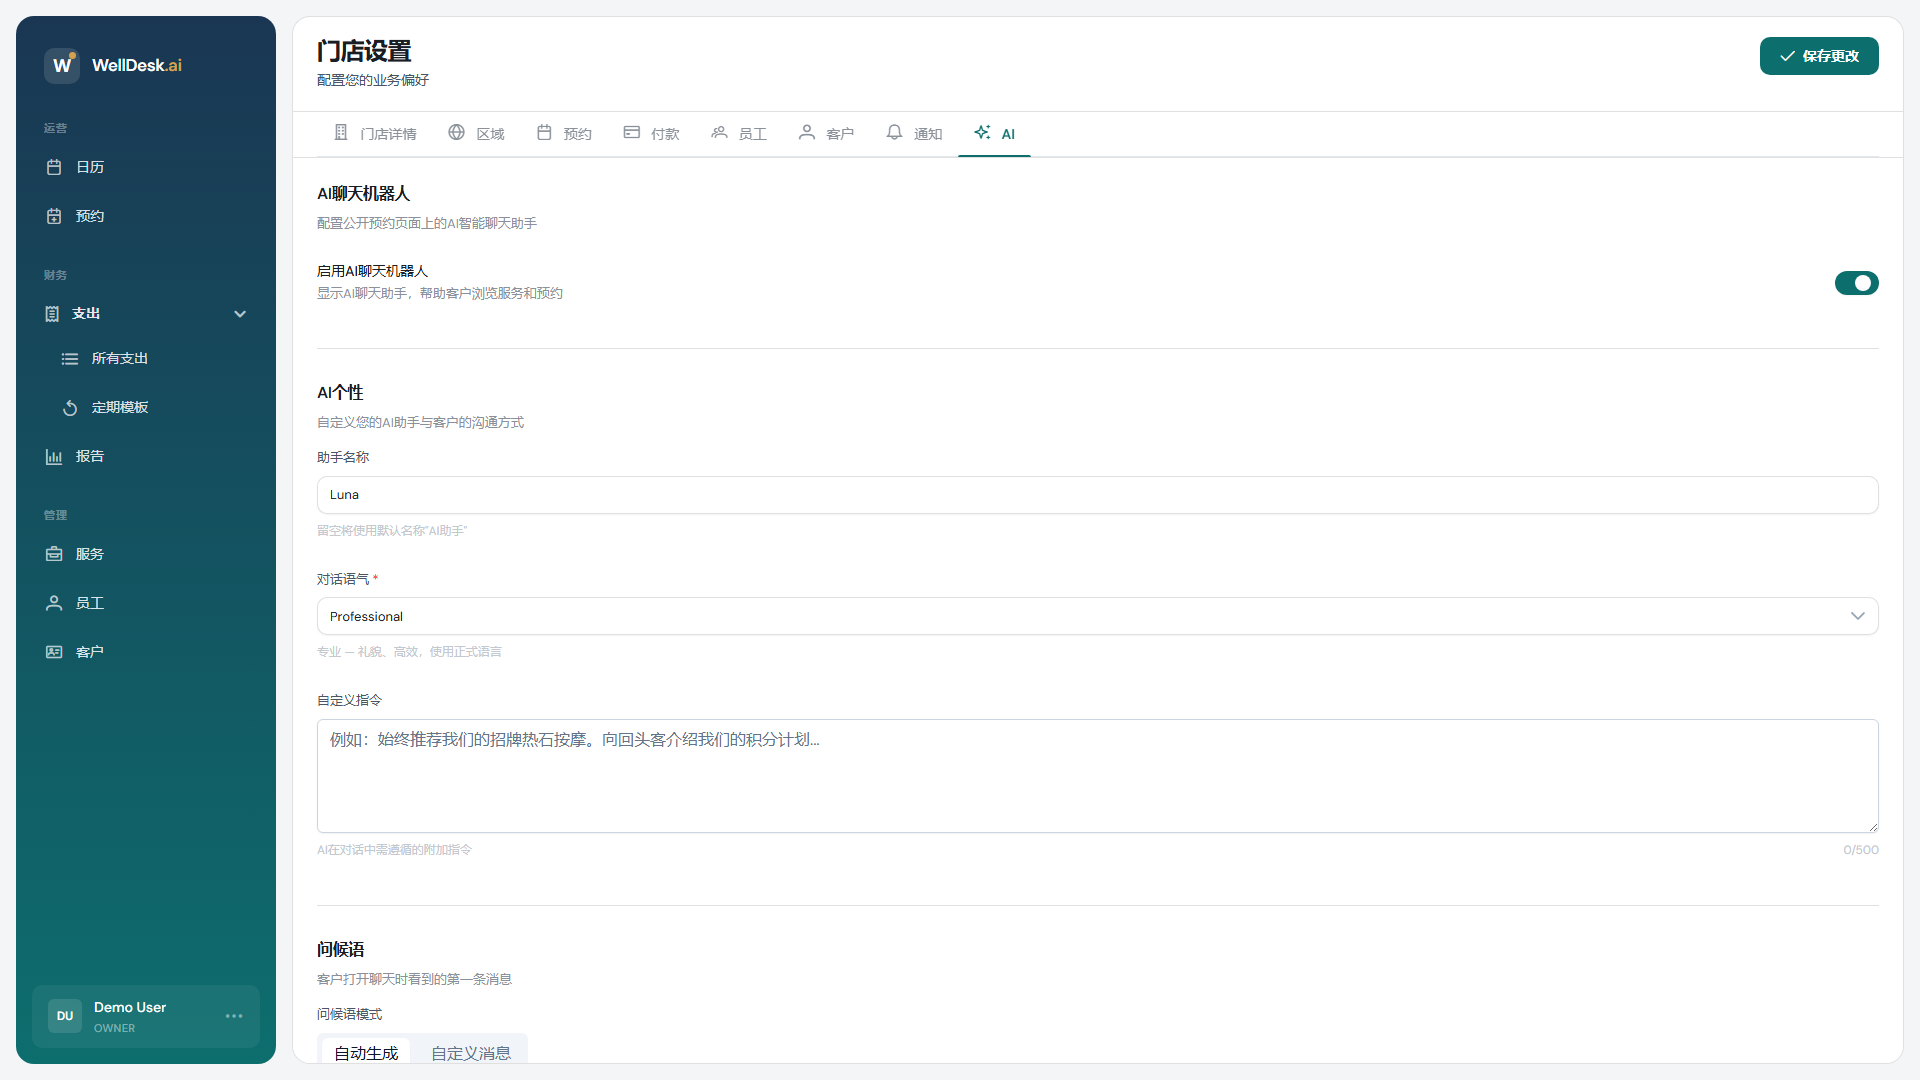Select the 定期模板 recurring icon item
1920x1080 pixels.
[70, 408]
